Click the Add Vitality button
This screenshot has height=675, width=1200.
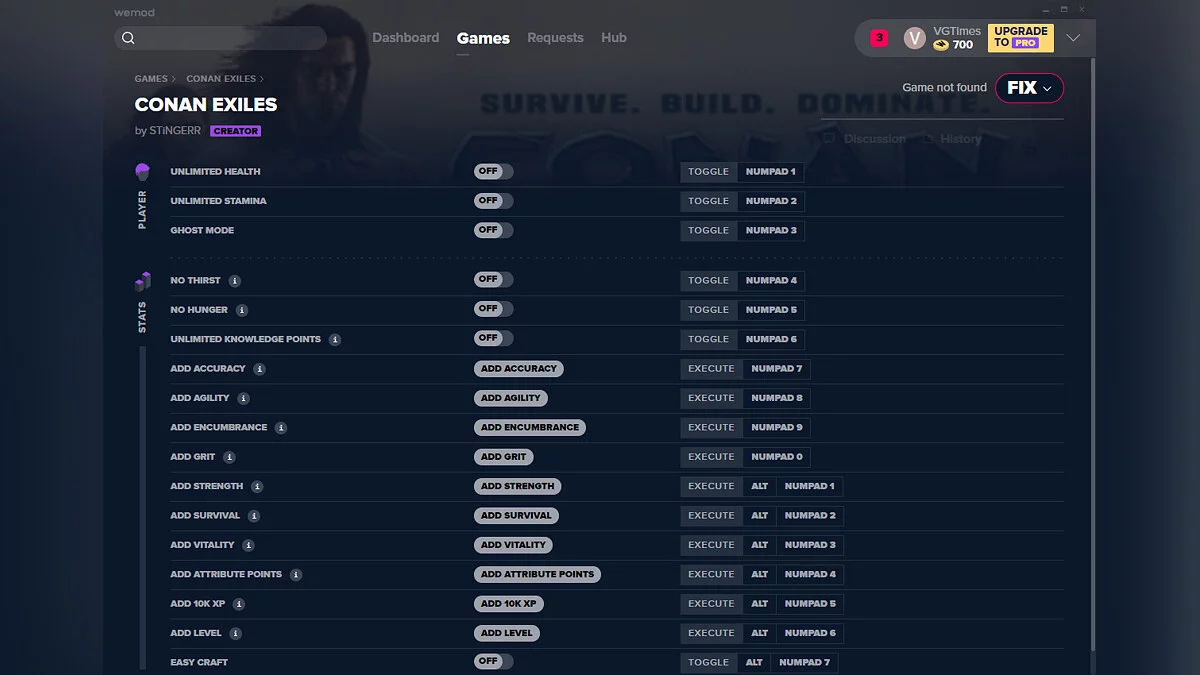point(514,545)
